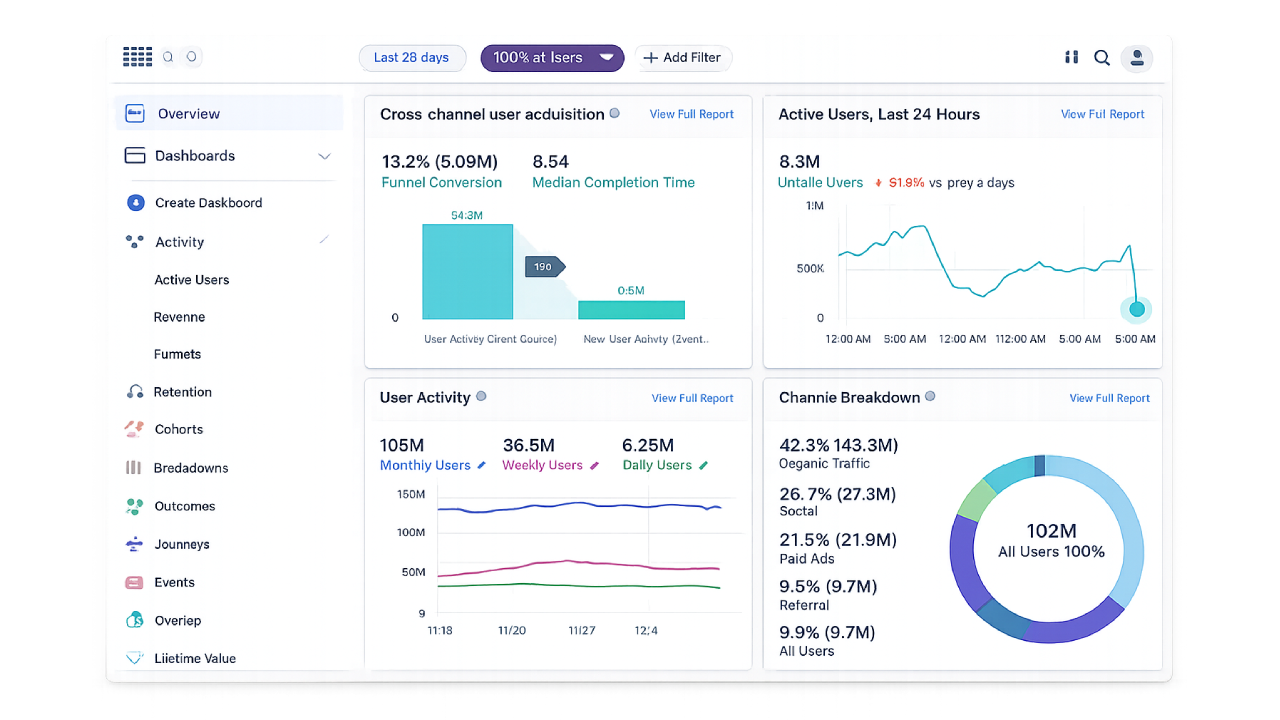Viewport: 1280px width, 720px height.
Task: Expand the Dashboards section chevron
Action: tap(324, 156)
